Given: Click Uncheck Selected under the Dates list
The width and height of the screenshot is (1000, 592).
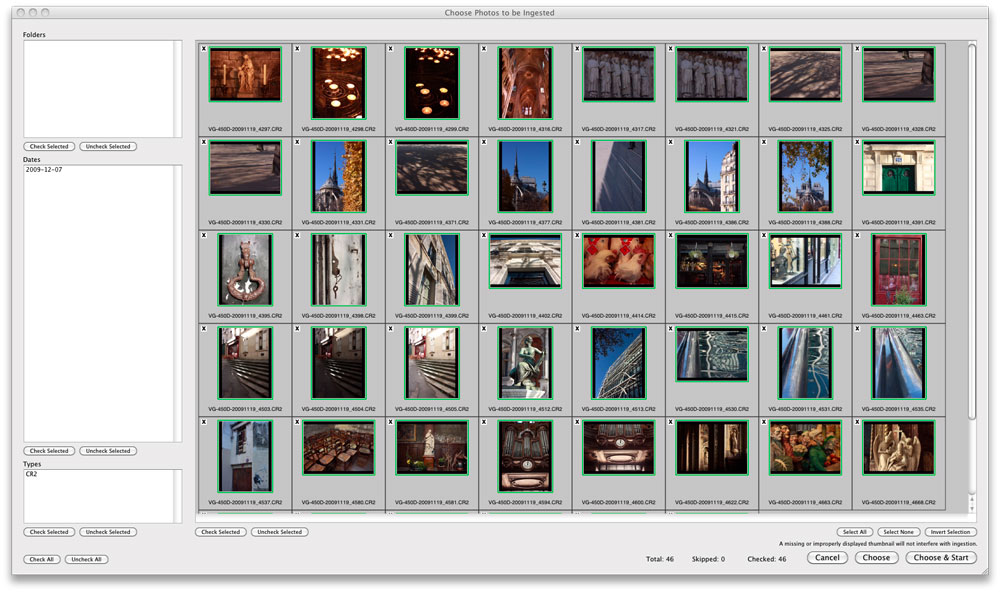Looking at the screenshot, I should (x=108, y=451).
